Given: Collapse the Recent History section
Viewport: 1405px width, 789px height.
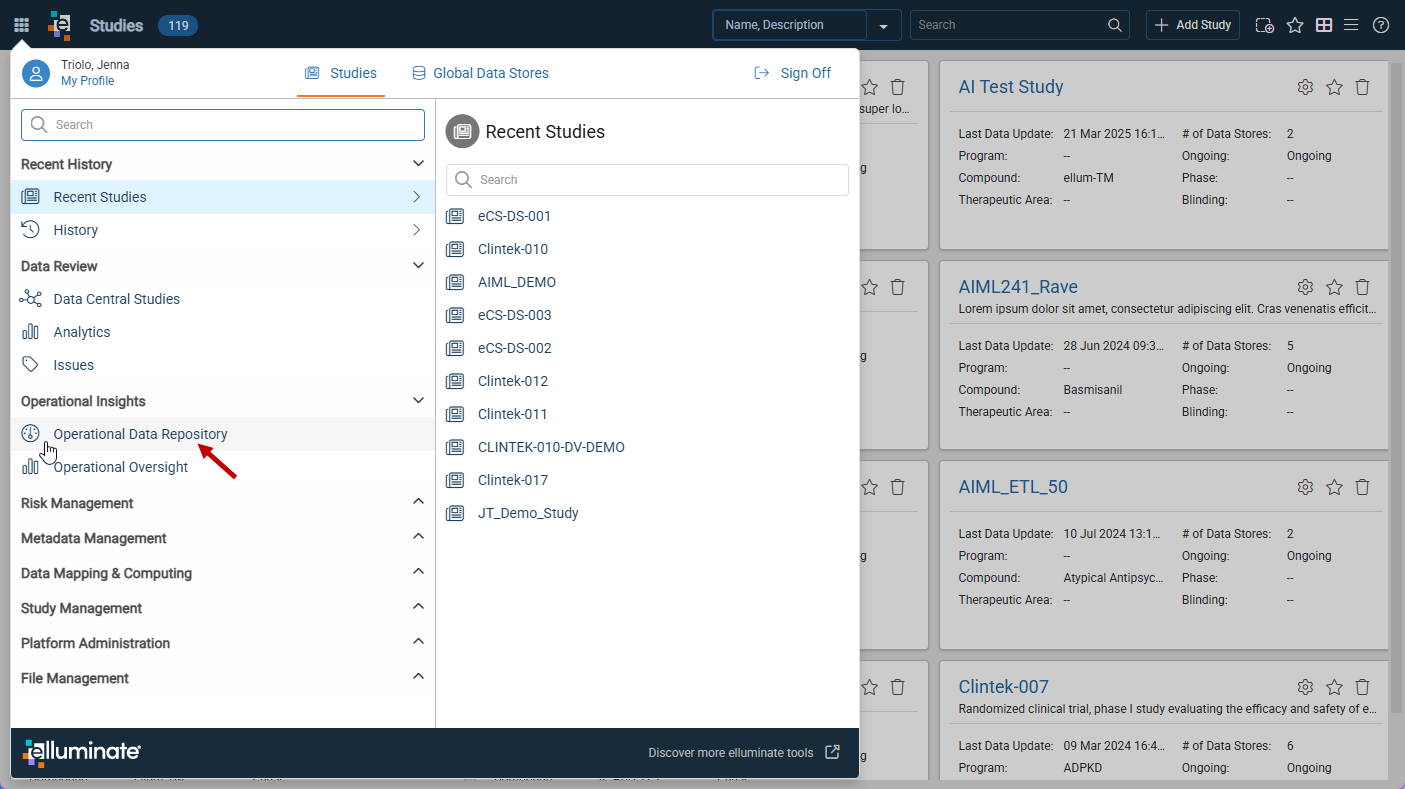Looking at the screenshot, I should (x=418, y=163).
